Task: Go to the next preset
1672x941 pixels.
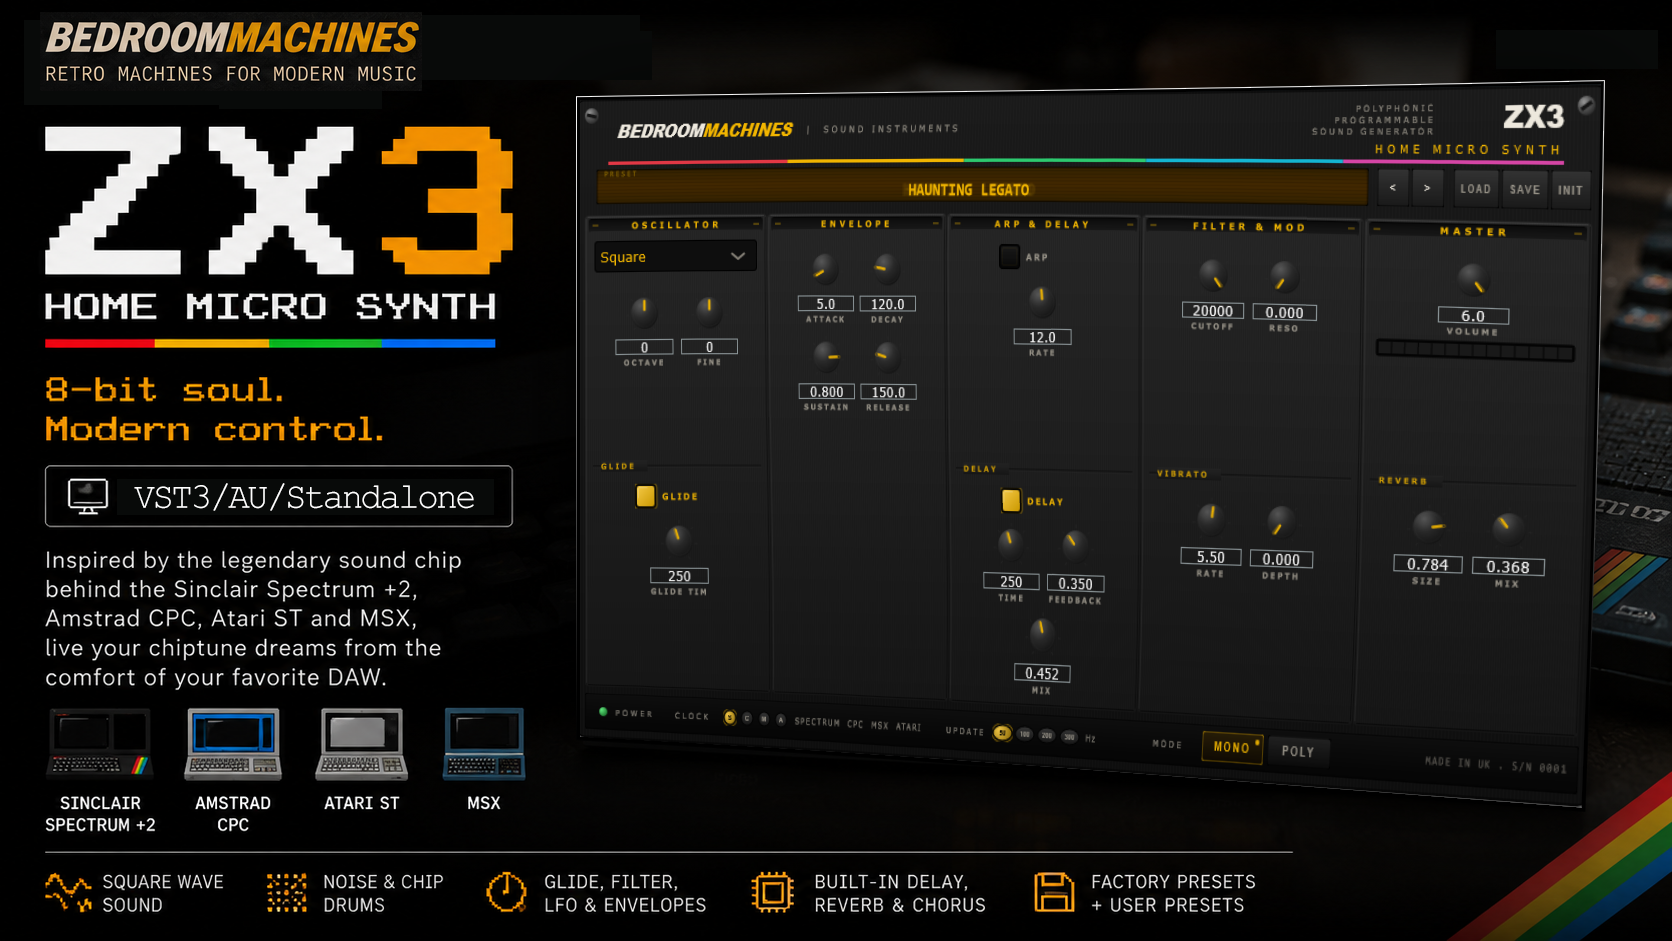Action: pyautogui.click(x=1427, y=188)
